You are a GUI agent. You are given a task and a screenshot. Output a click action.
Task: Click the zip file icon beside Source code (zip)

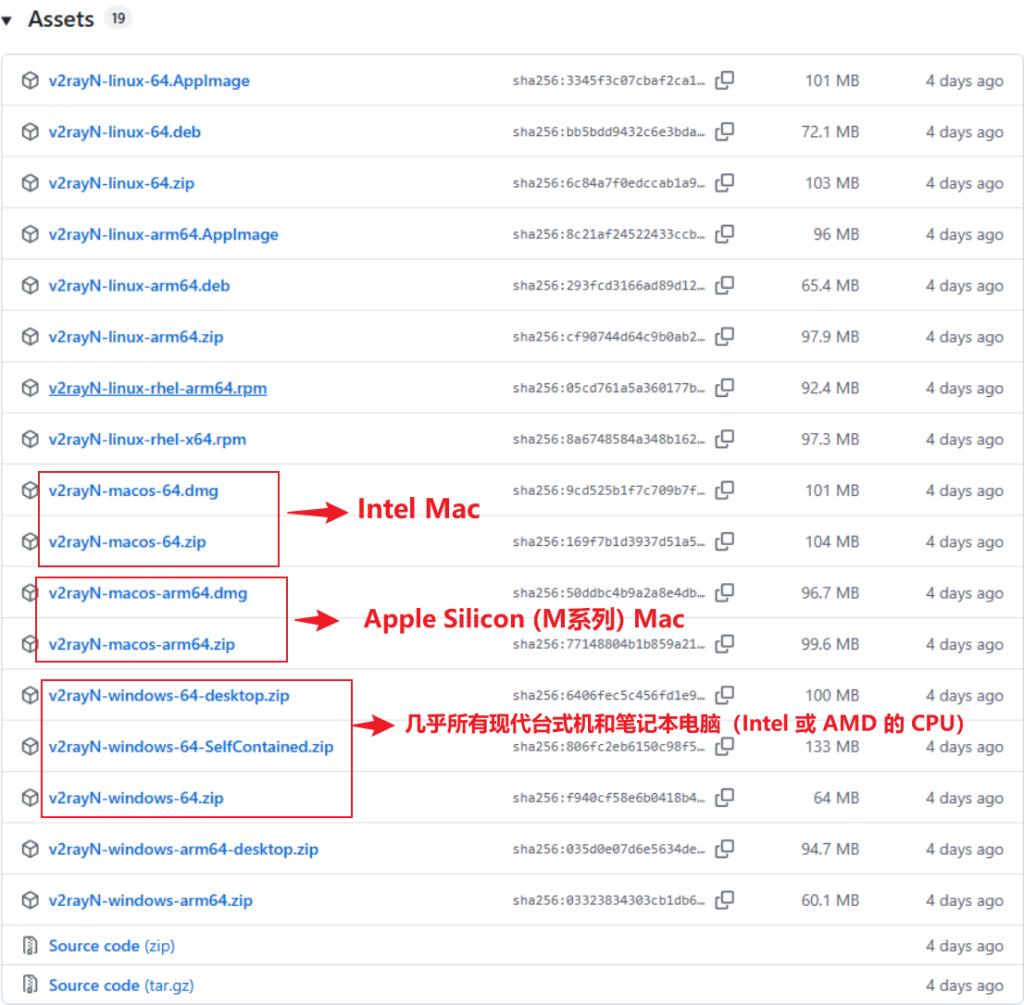click(30, 946)
